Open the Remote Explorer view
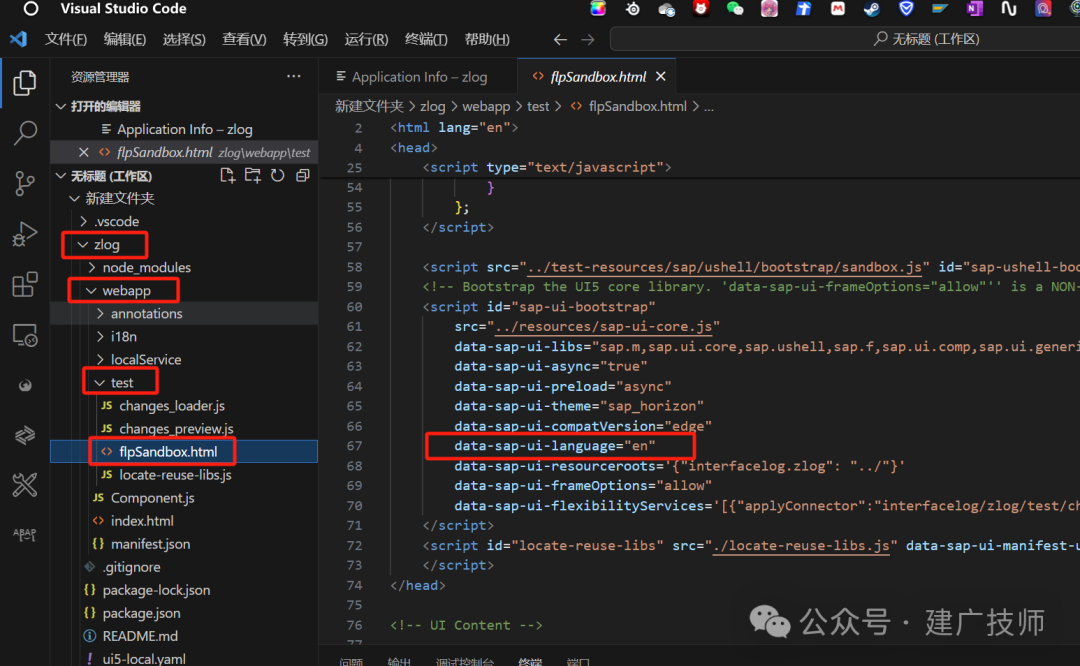 point(25,335)
